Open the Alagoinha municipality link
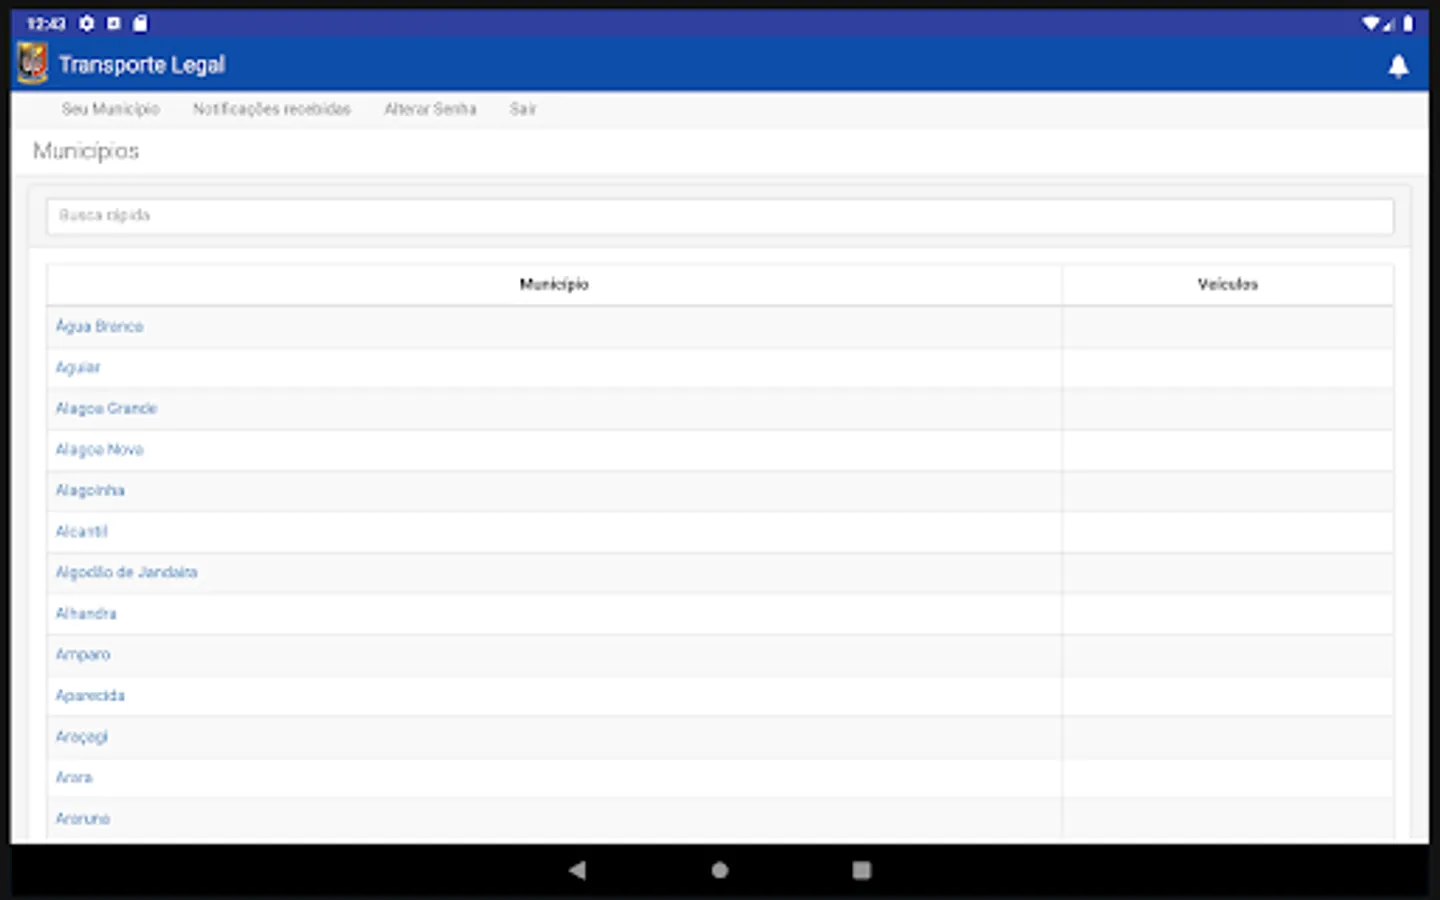 90,491
